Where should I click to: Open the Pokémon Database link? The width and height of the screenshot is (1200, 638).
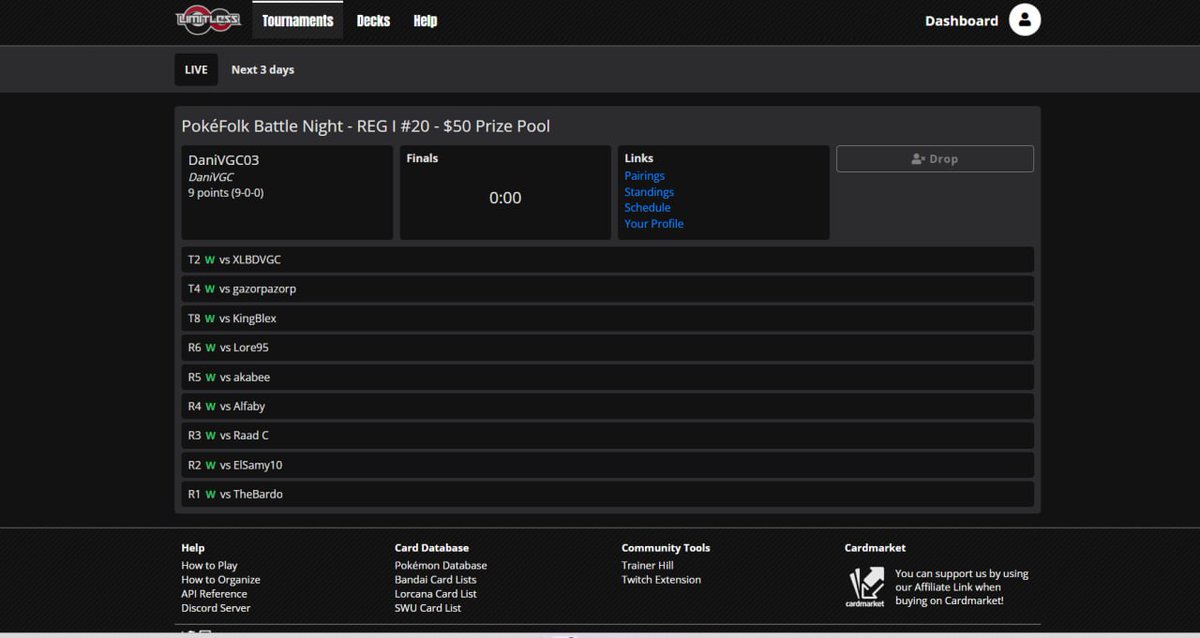(x=441, y=566)
